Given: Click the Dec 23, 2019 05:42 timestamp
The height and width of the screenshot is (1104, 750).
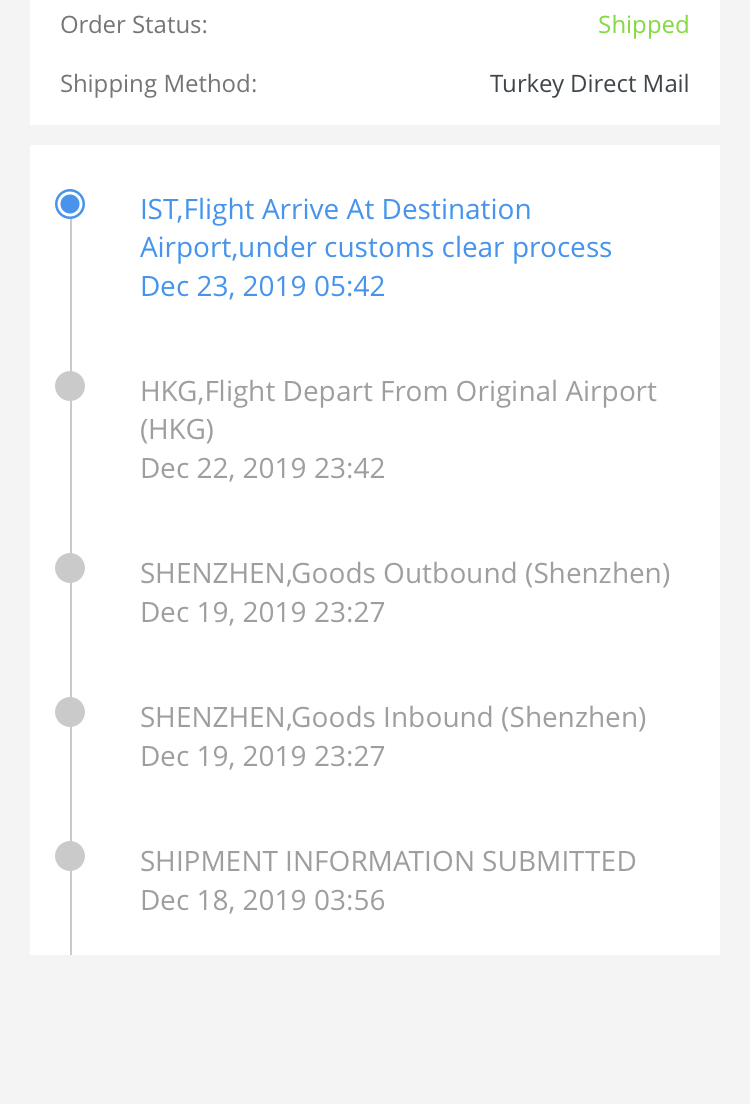Looking at the screenshot, I should tap(262, 287).
